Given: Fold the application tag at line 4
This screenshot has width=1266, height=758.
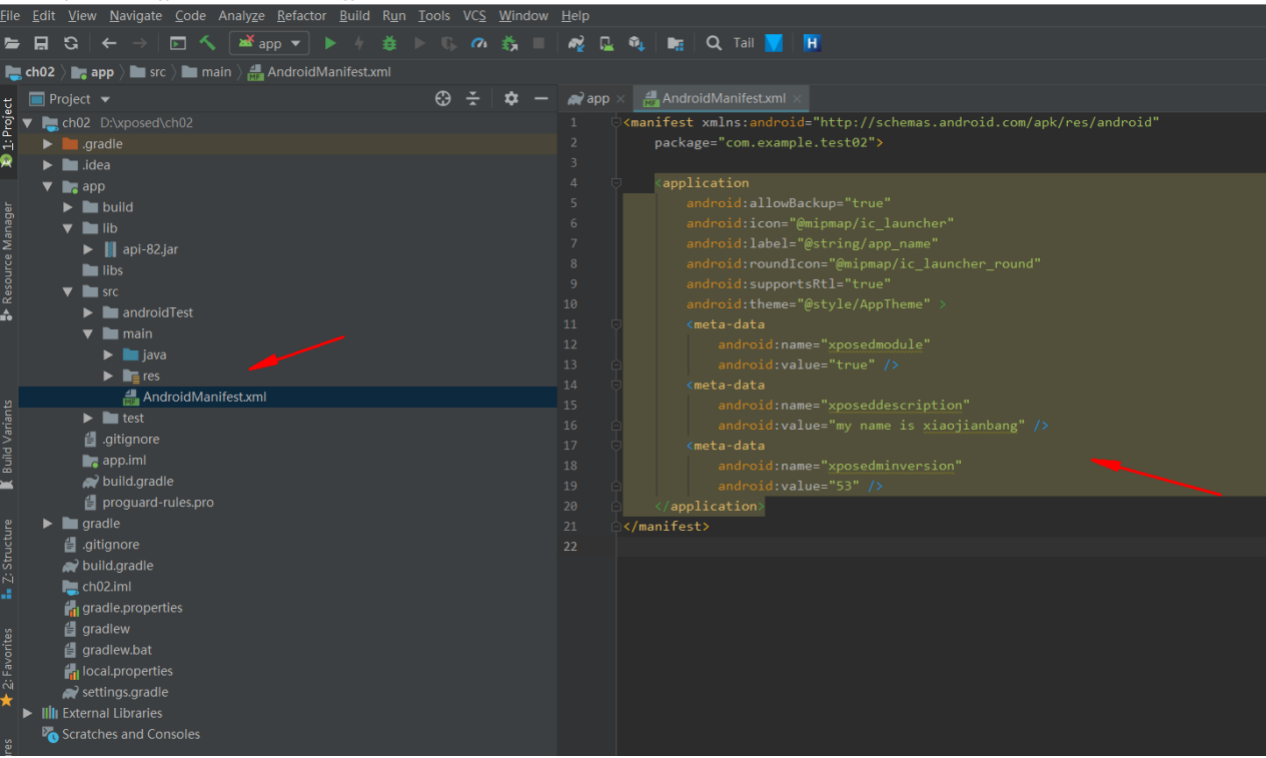Looking at the screenshot, I should (x=616, y=183).
